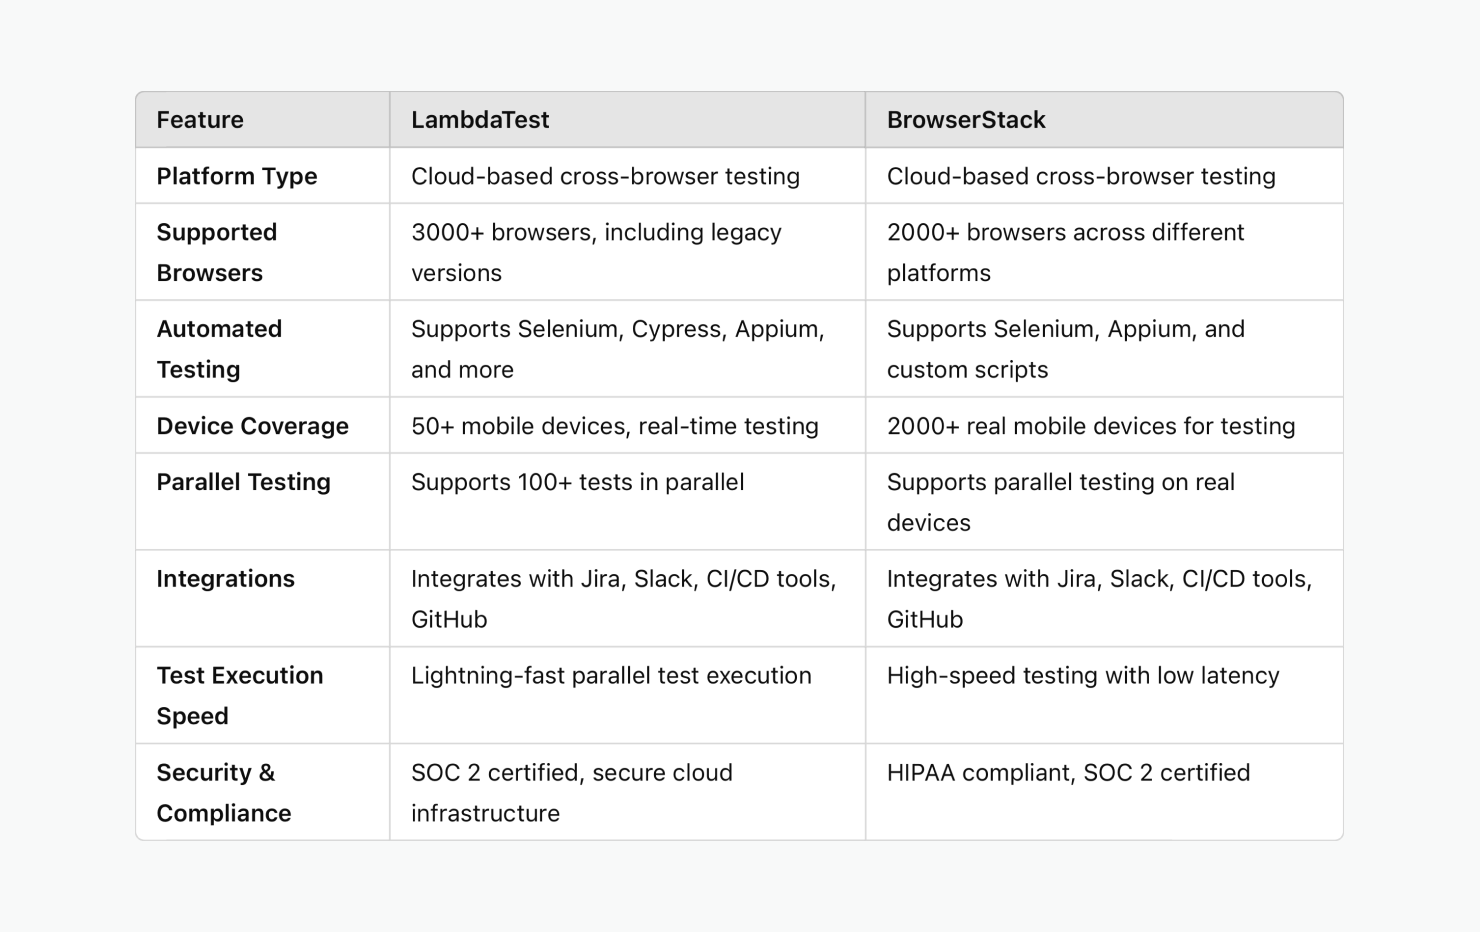This screenshot has width=1480, height=932.
Task: Click the 3000+ browsers legacy versions cell
Action: 596,252
